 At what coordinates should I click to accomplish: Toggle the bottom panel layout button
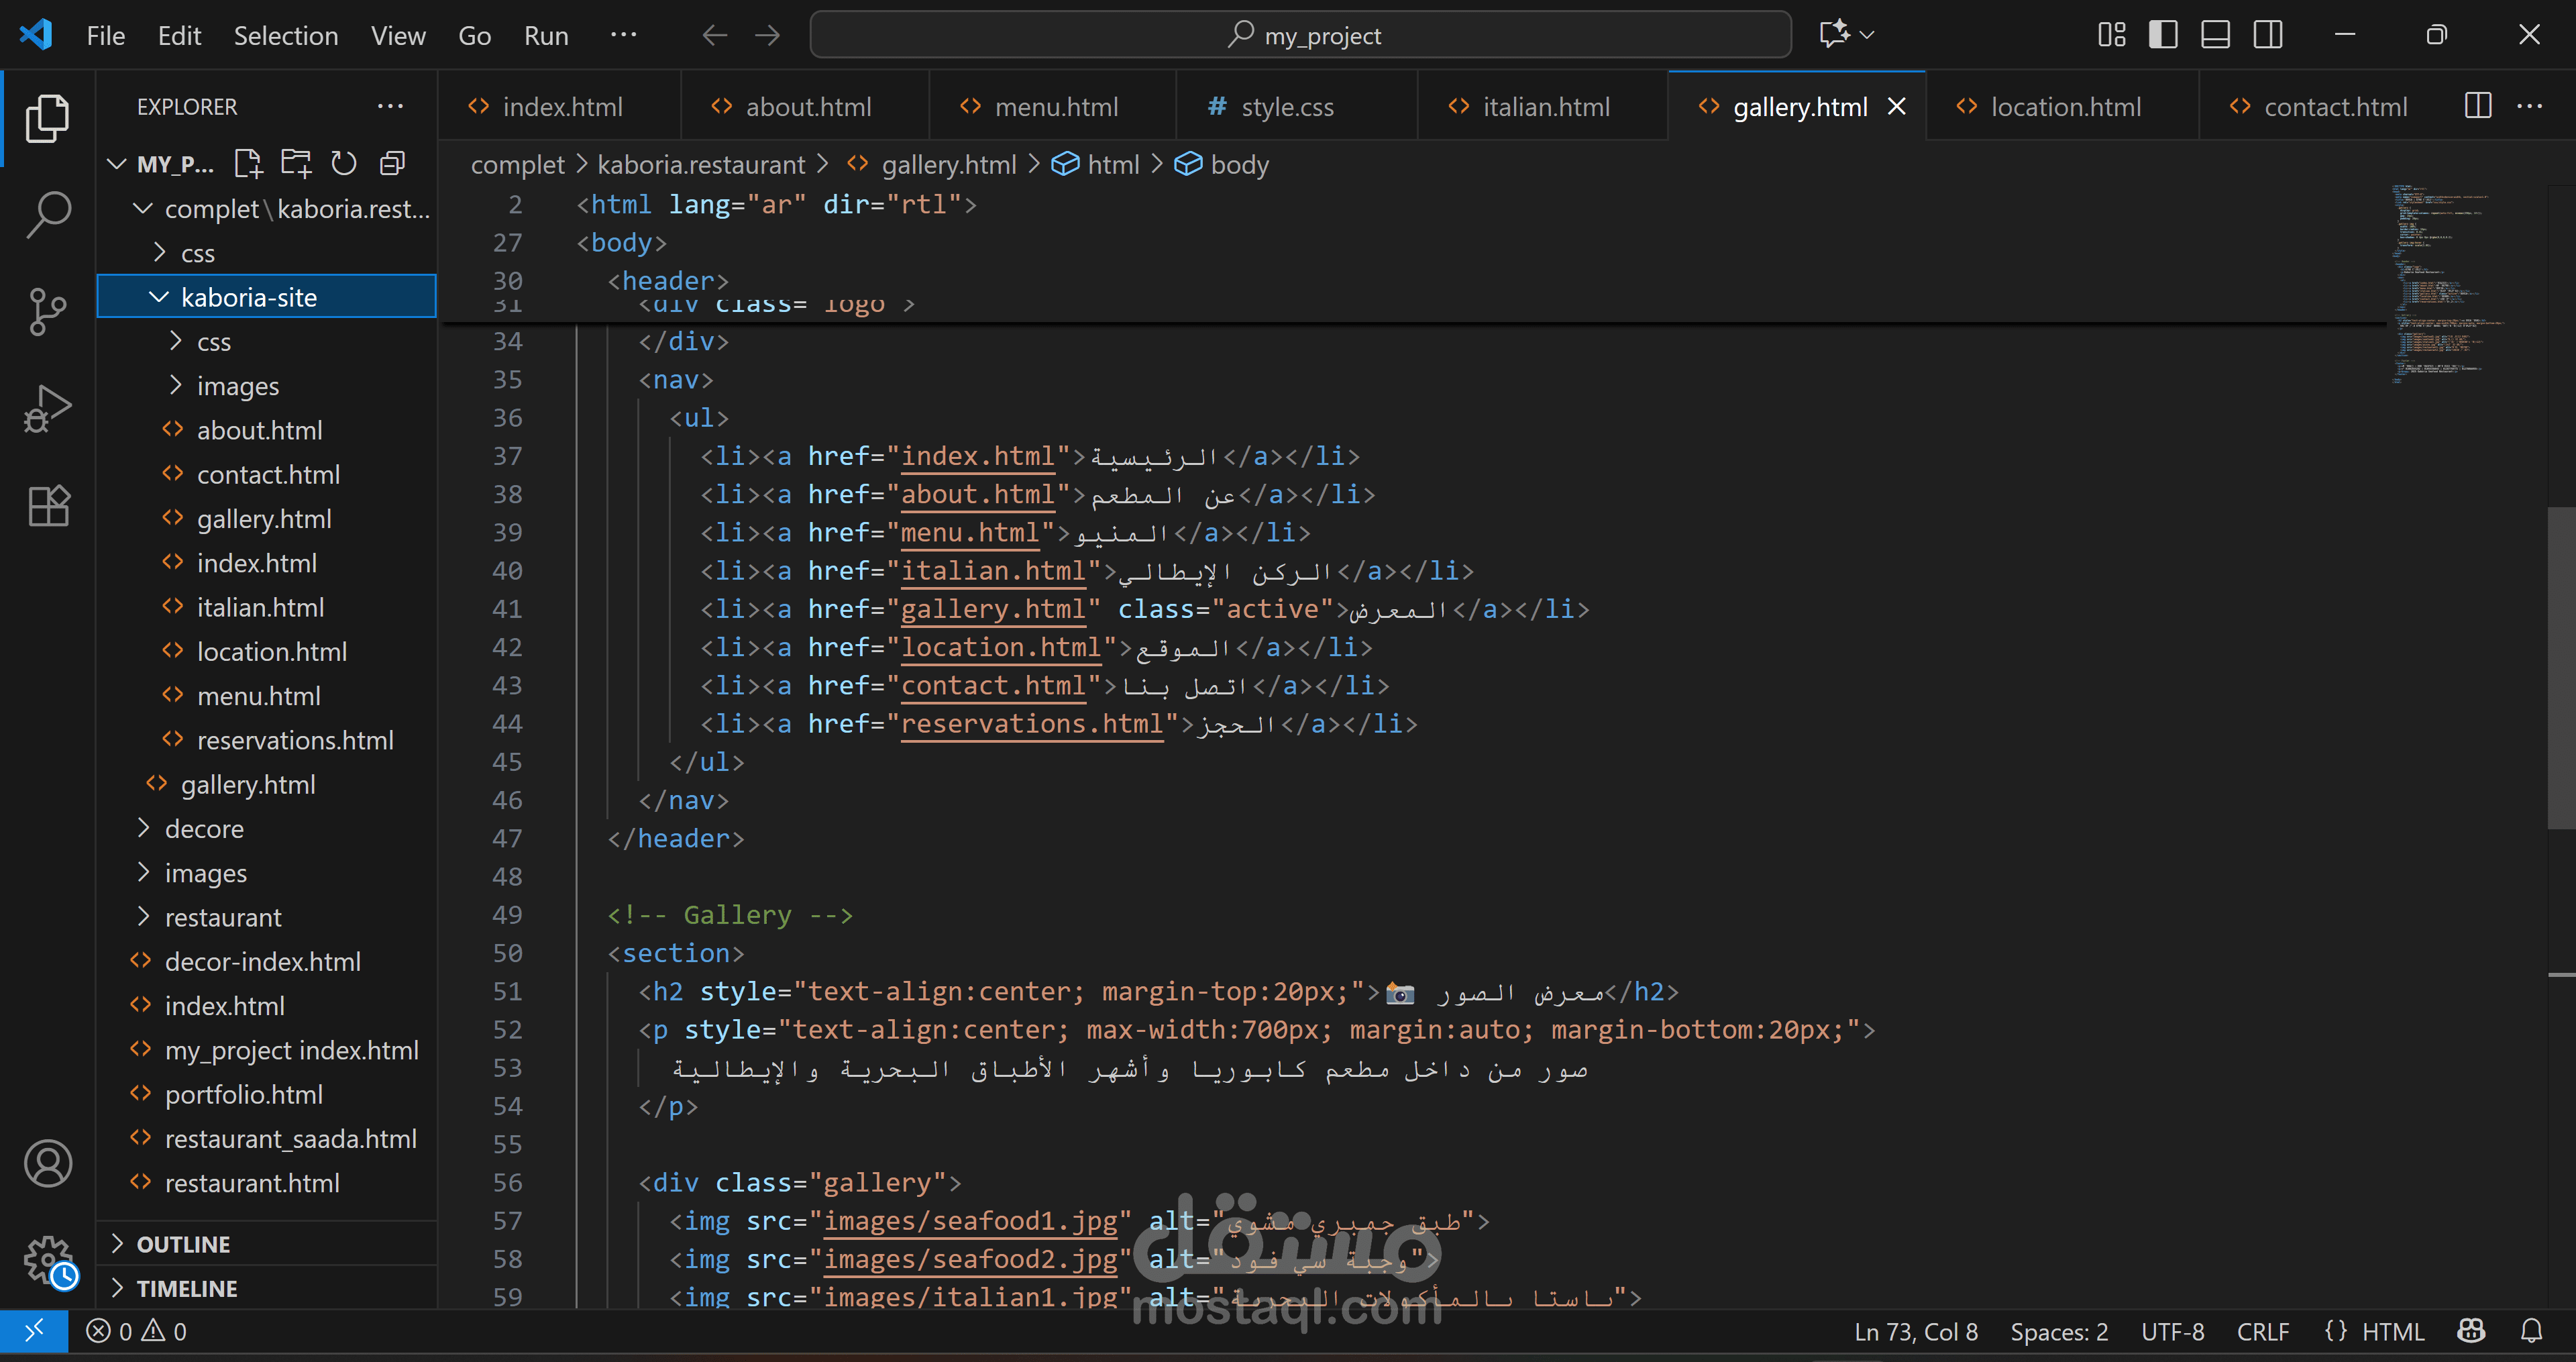[x=2215, y=35]
